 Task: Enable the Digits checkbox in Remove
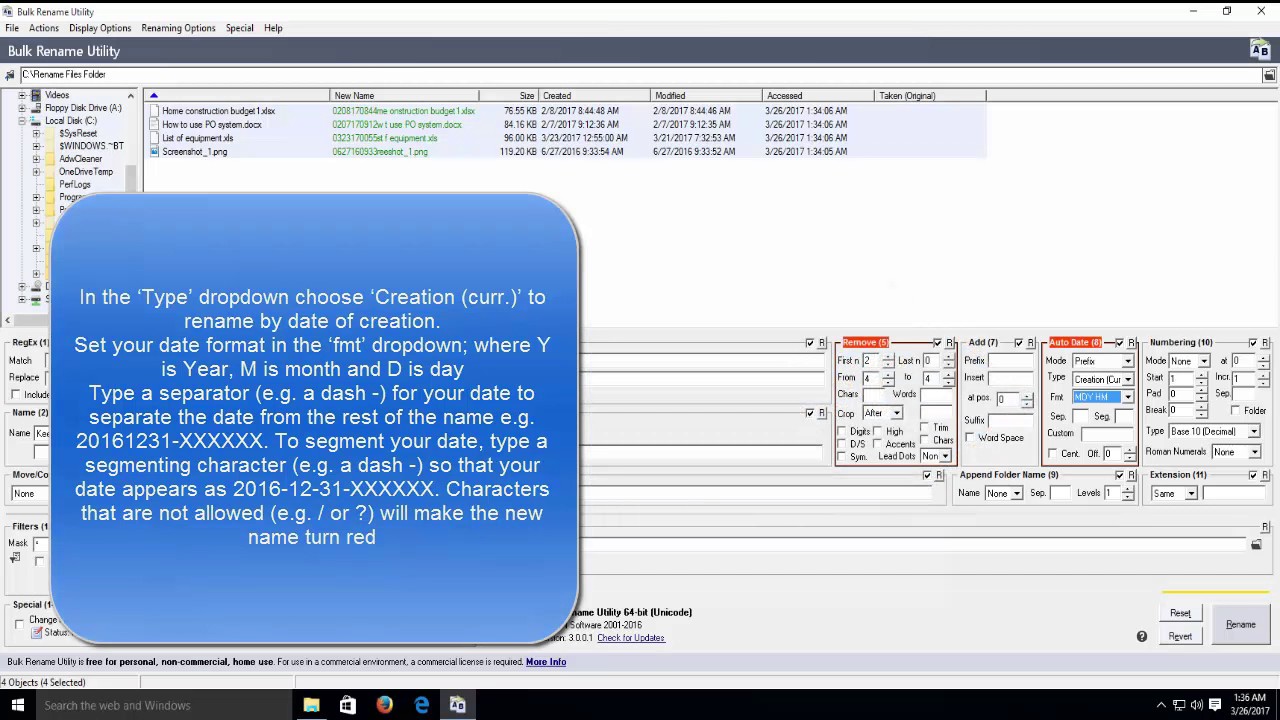pos(843,432)
